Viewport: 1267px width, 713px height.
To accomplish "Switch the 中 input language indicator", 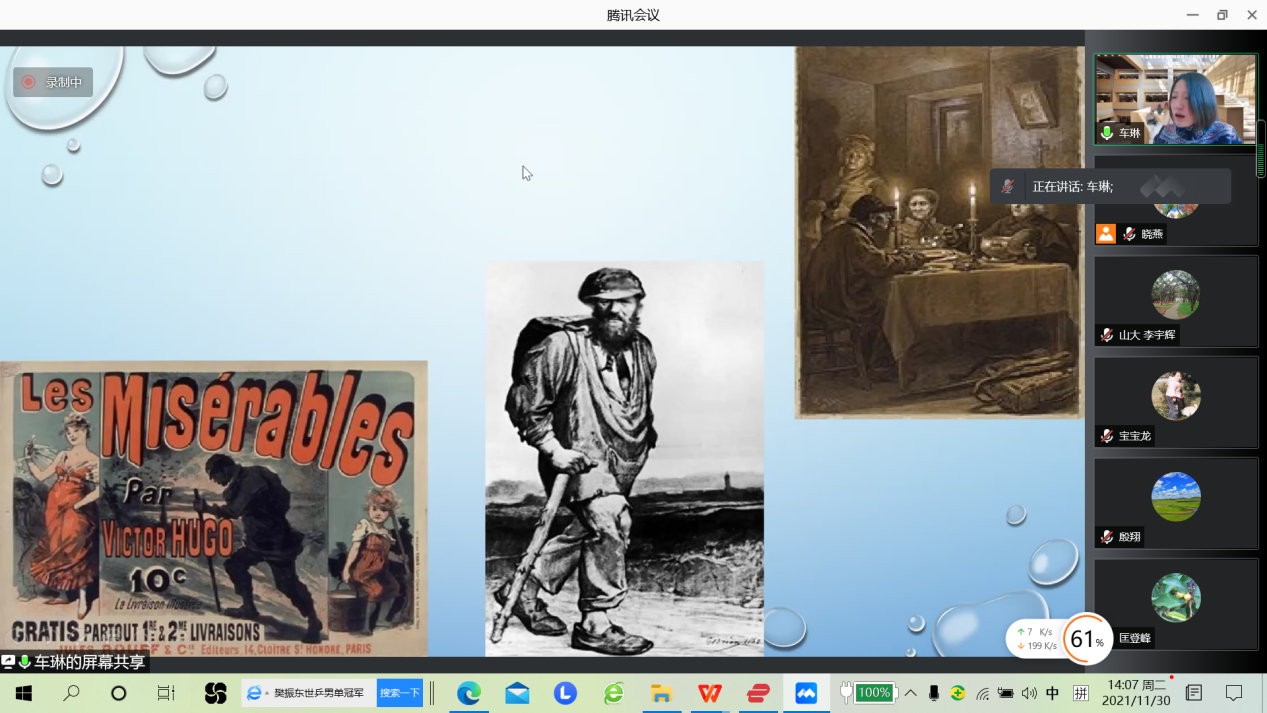I will [1052, 693].
